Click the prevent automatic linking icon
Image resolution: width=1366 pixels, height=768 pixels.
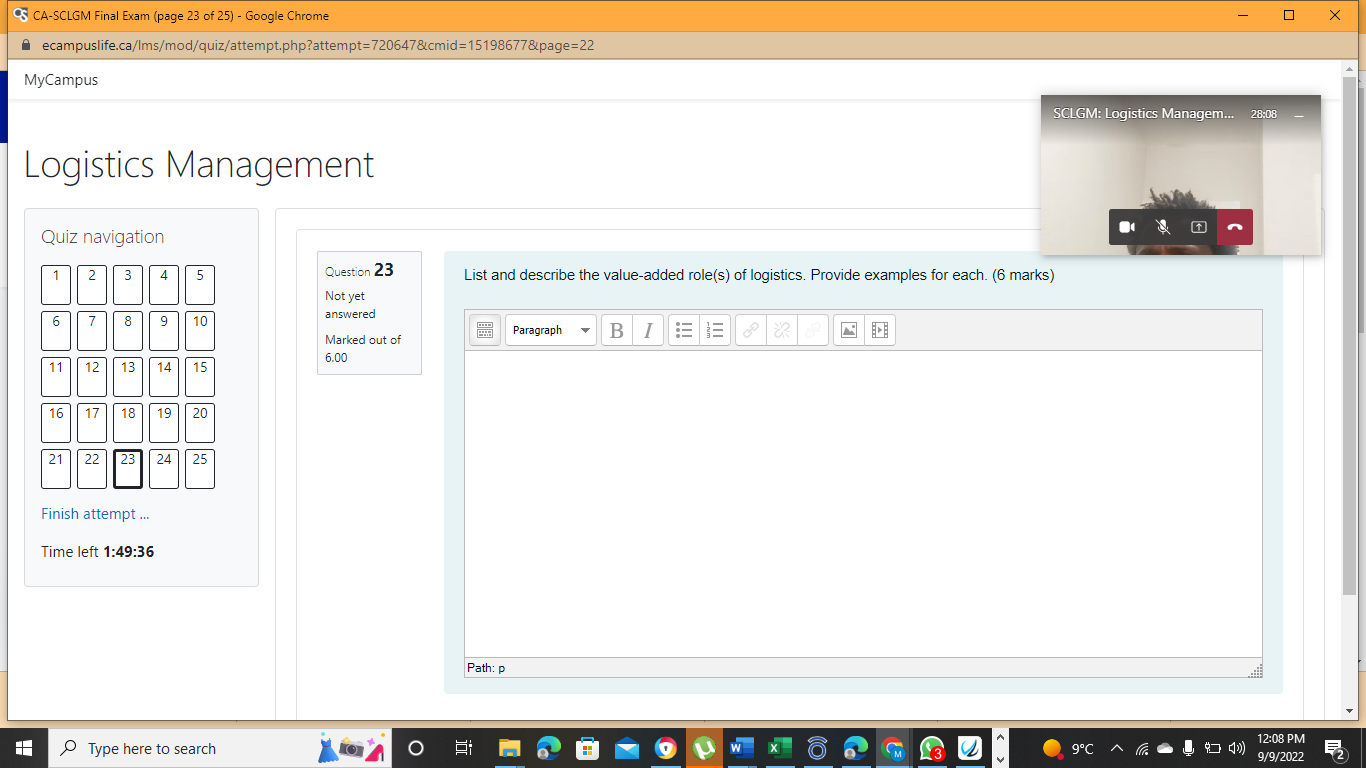tap(813, 330)
